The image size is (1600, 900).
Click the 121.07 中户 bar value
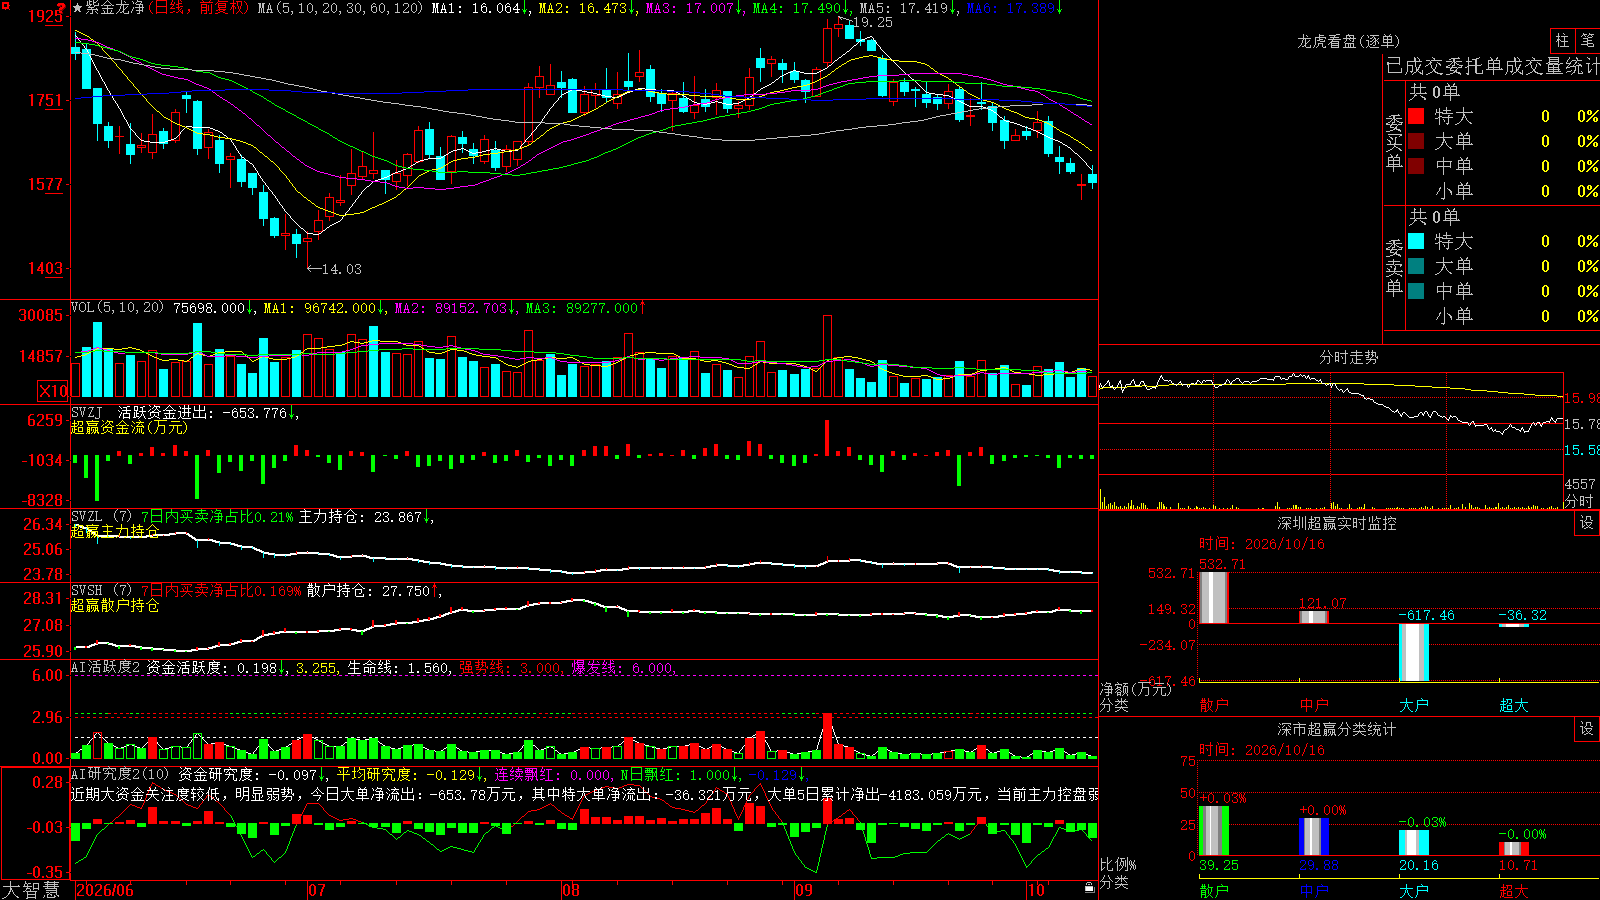pos(1322,603)
